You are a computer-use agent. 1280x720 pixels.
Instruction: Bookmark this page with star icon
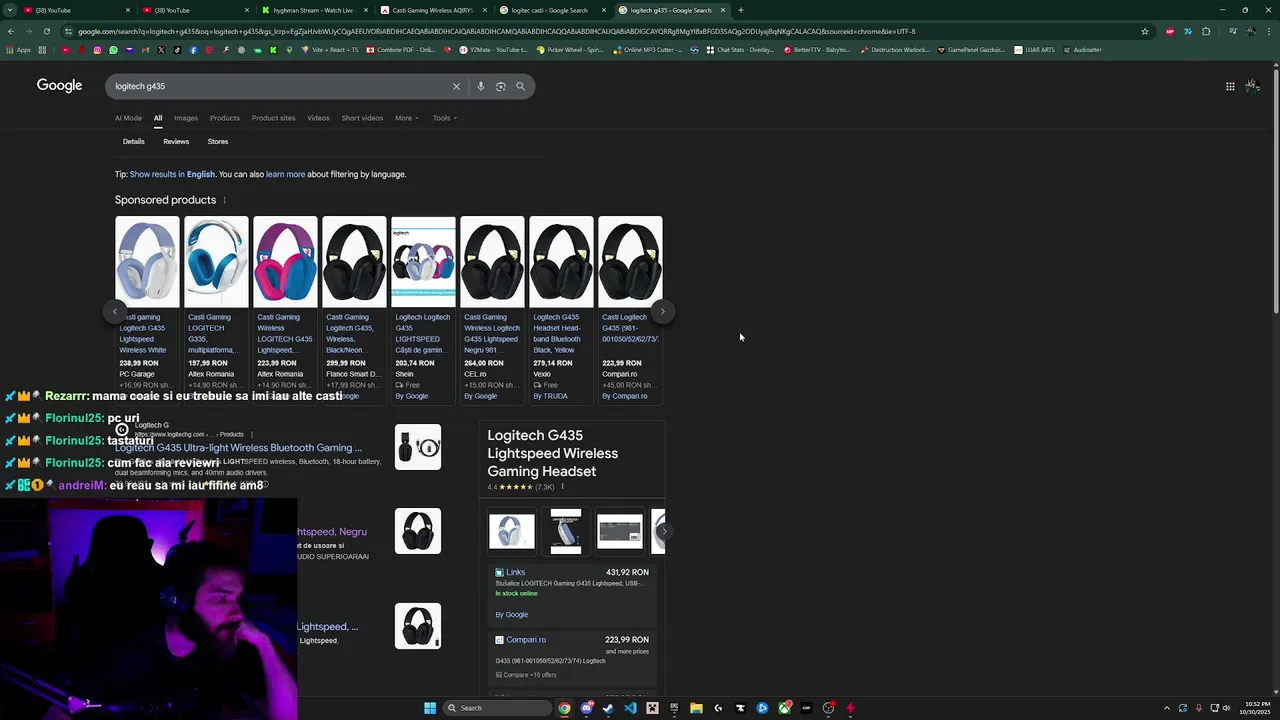coord(1145,31)
